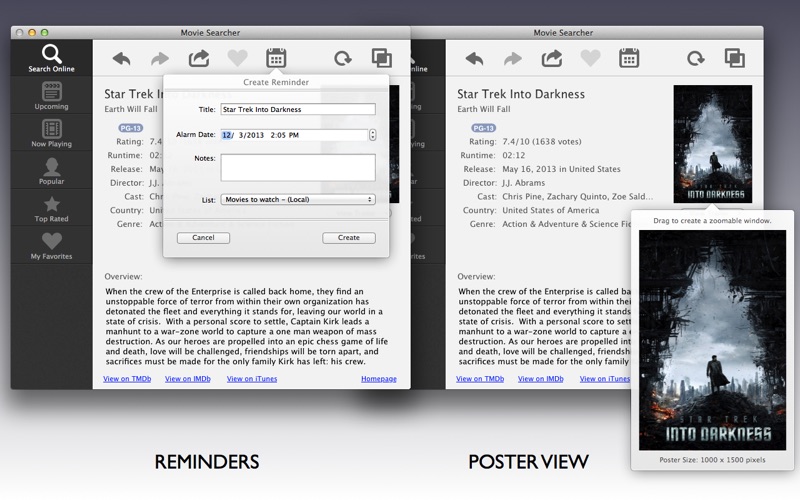This screenshot has height=500, width=800.
Task: Click PG-13 rating badge in left window
Action: tap(131, 128)
